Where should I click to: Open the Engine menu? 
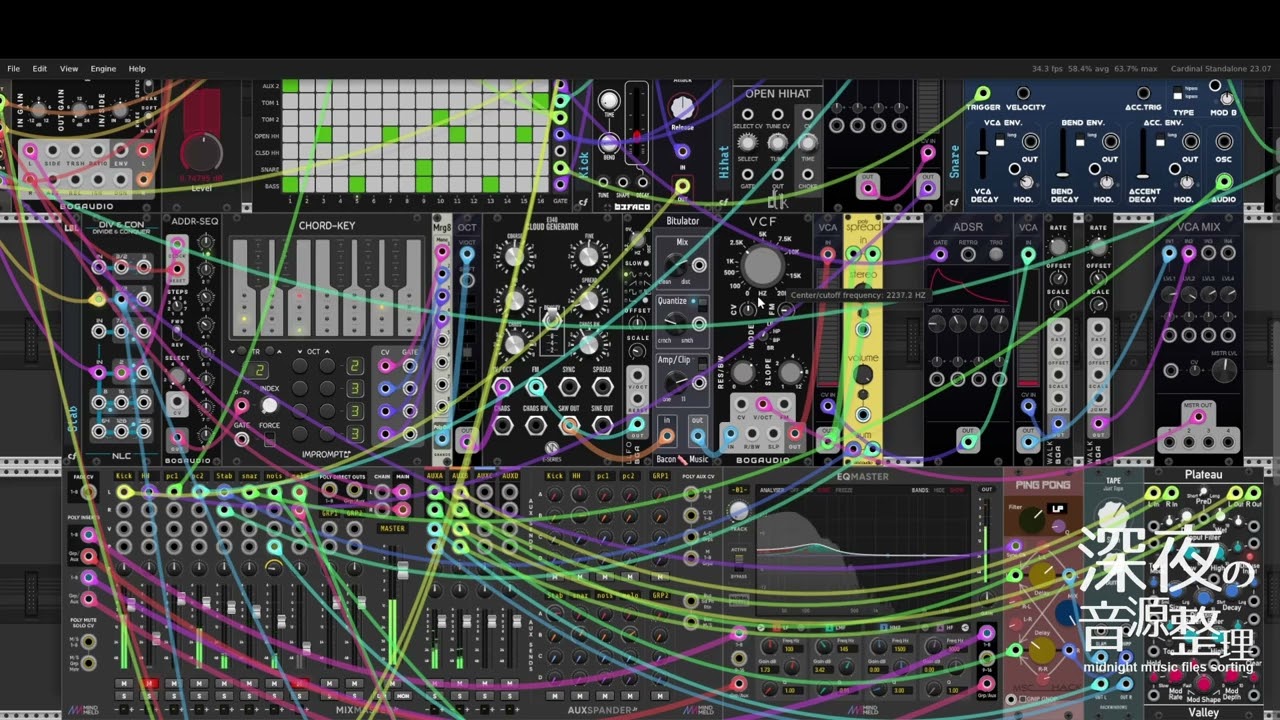[x=103, y=69]
